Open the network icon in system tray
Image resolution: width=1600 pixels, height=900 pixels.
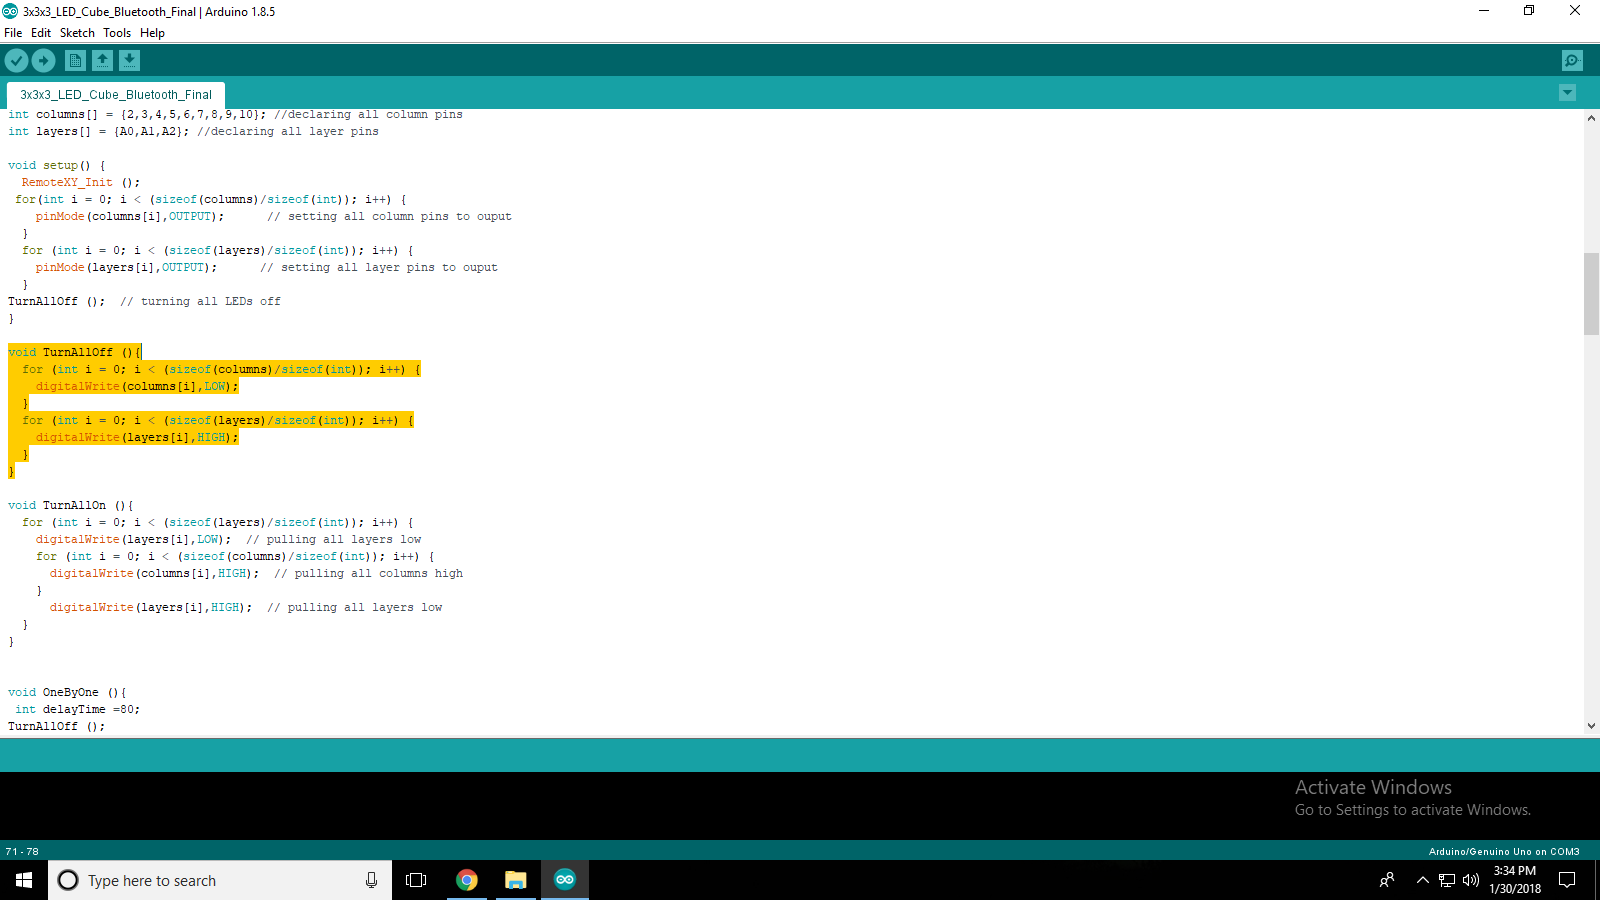1447,880
